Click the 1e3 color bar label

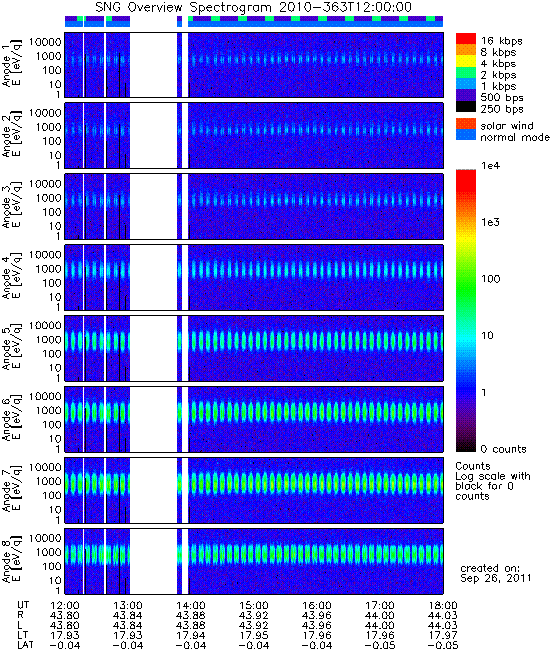[x=491, y=222]
